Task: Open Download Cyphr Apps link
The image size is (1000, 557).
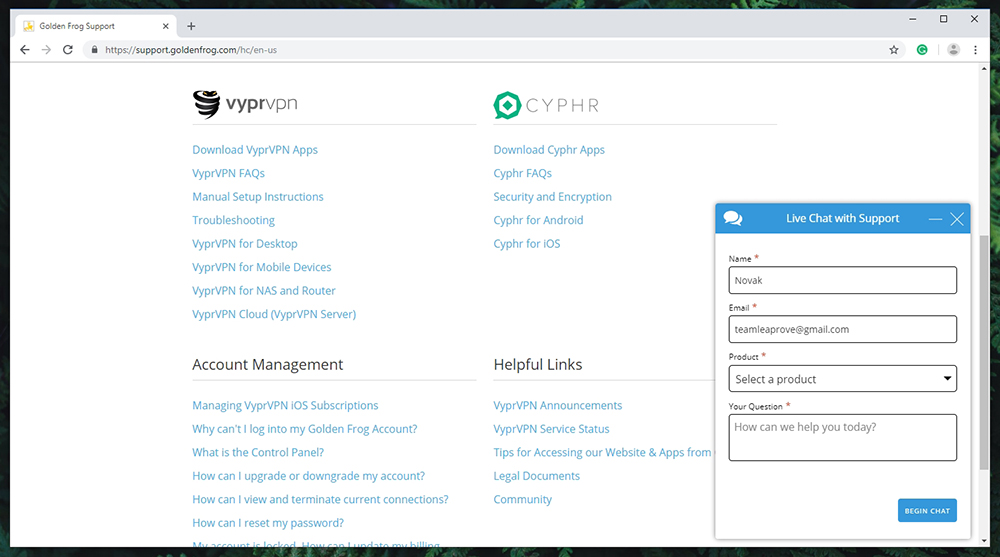Action: coord(549,150)
